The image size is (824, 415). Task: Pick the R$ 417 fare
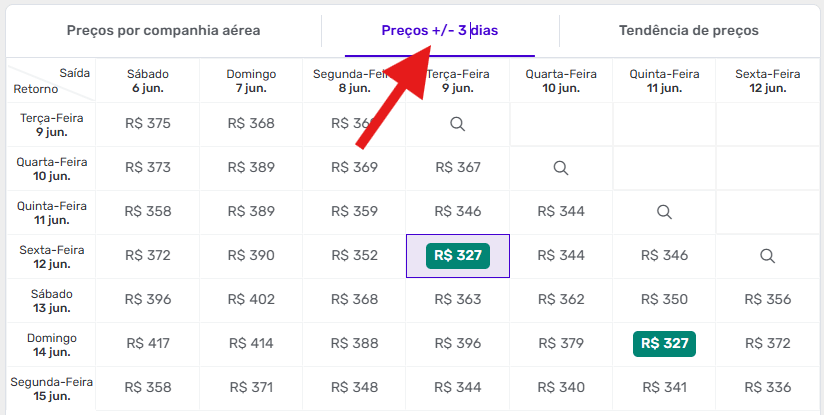coord(148,343)
